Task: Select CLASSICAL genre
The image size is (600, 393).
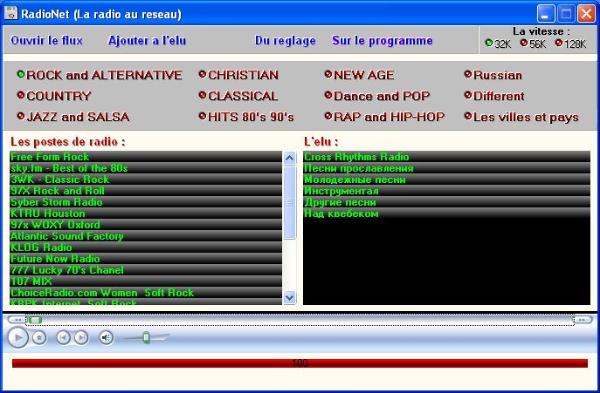Action: tap(238, 96)
